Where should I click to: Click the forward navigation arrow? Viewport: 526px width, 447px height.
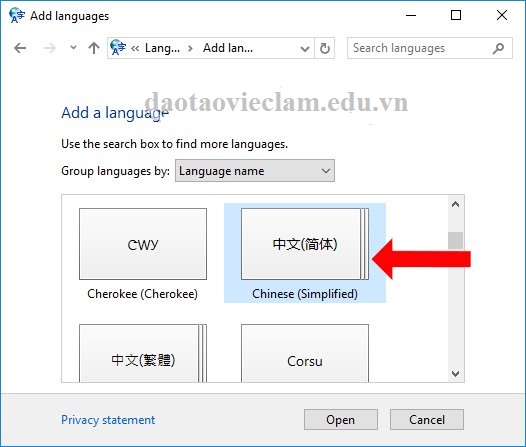[x=50, y=48]
